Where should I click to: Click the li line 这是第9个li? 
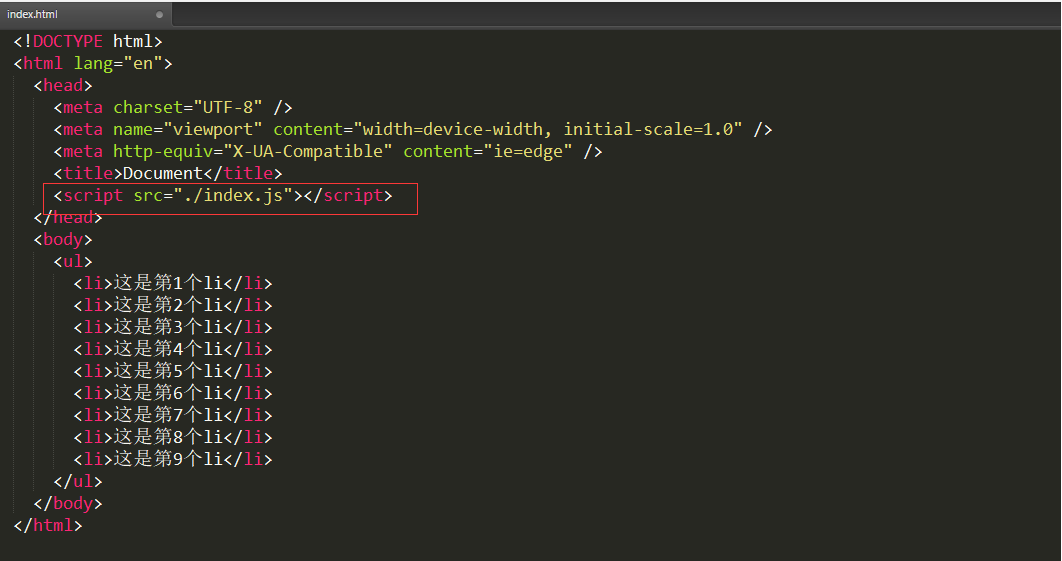tap(173, 459)
